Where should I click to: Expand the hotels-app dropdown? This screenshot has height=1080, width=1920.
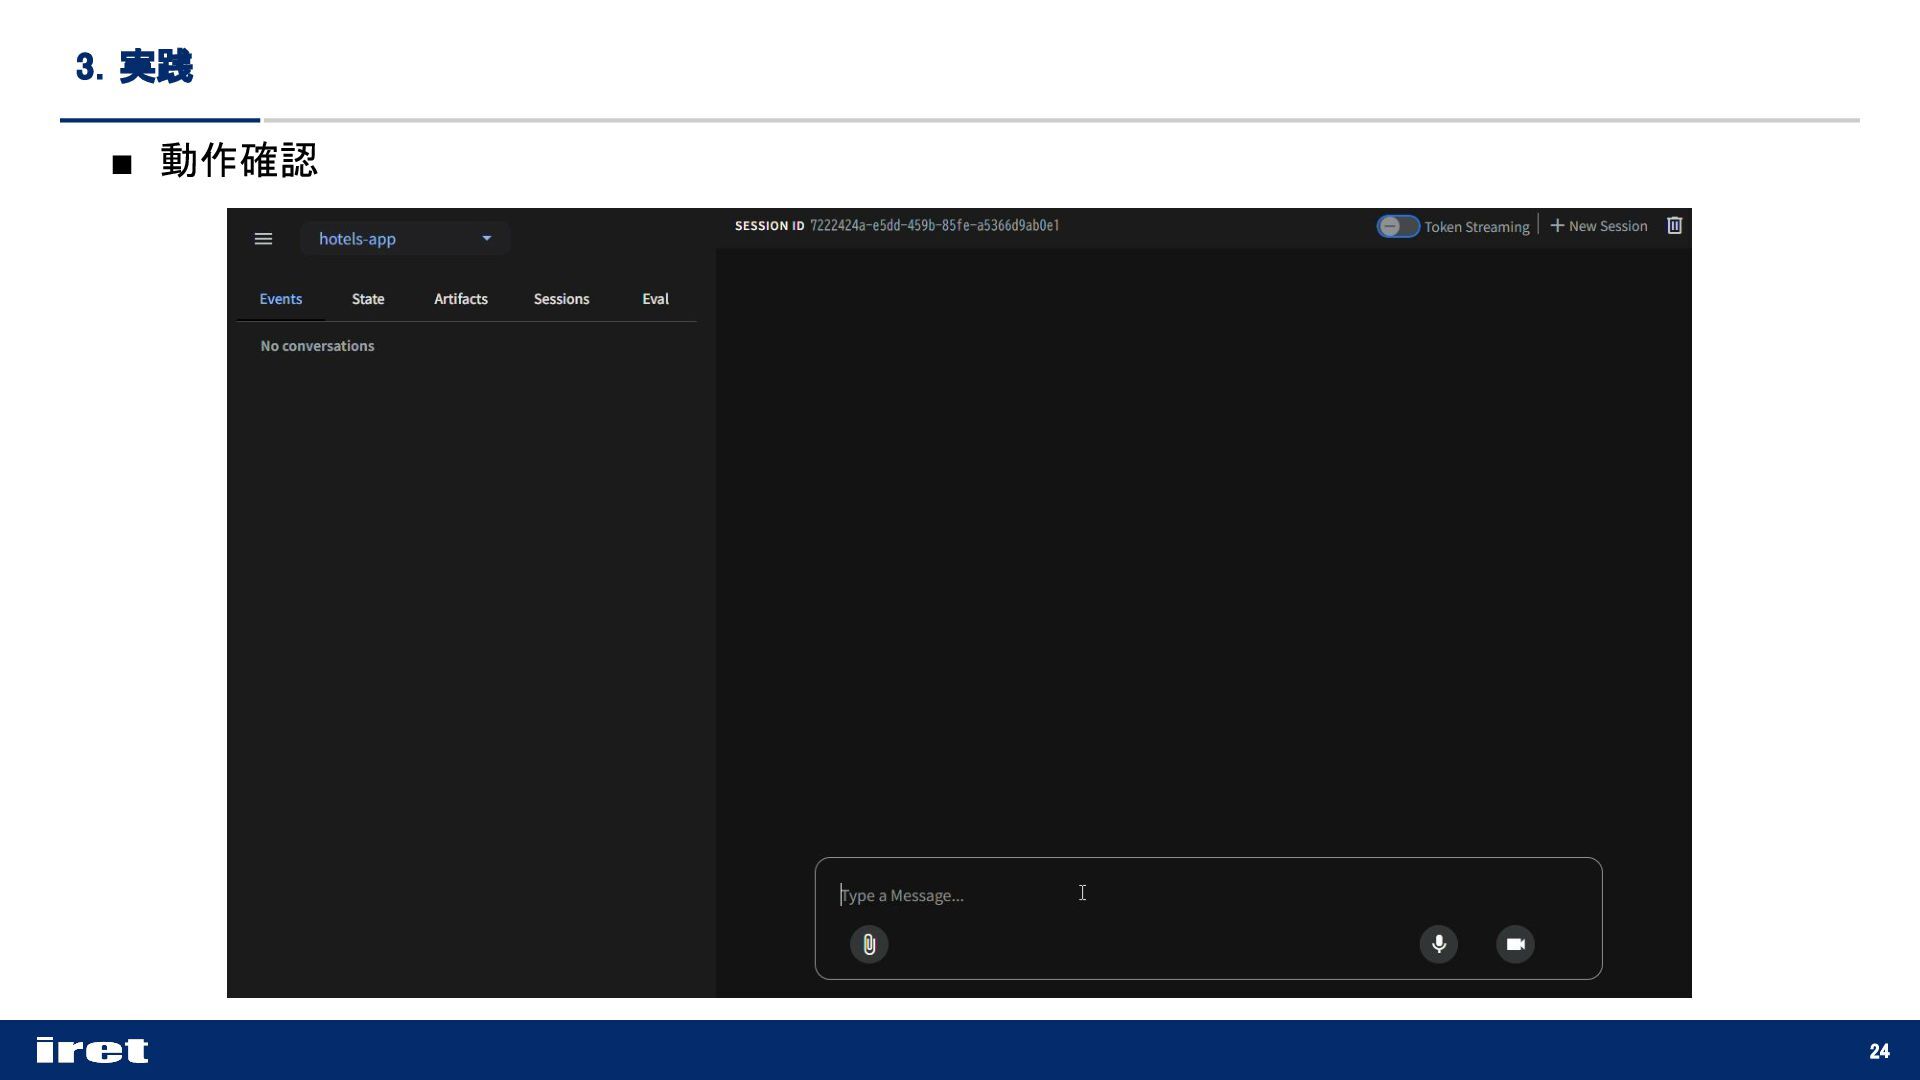click(x=405, y=239)
